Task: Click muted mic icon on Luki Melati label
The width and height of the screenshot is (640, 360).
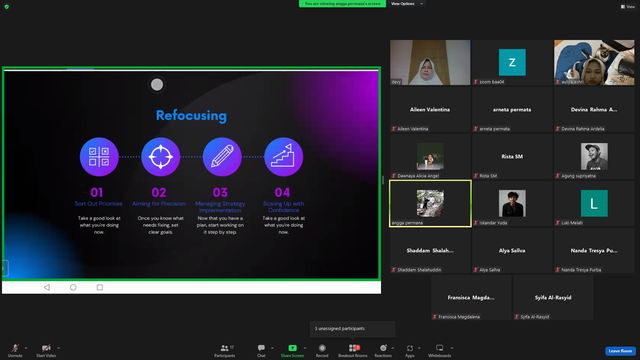Action: [558, 222]
